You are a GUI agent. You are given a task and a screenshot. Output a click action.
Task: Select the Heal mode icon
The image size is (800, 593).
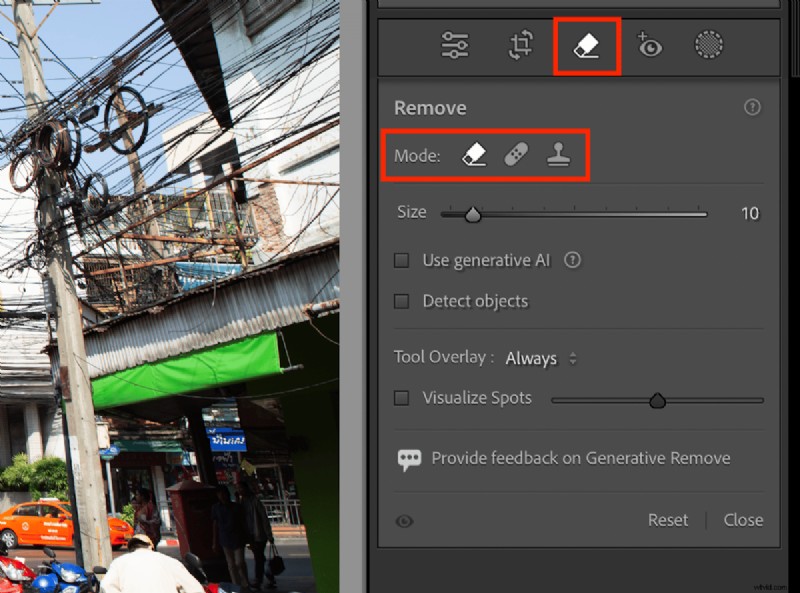click(517, 153)
